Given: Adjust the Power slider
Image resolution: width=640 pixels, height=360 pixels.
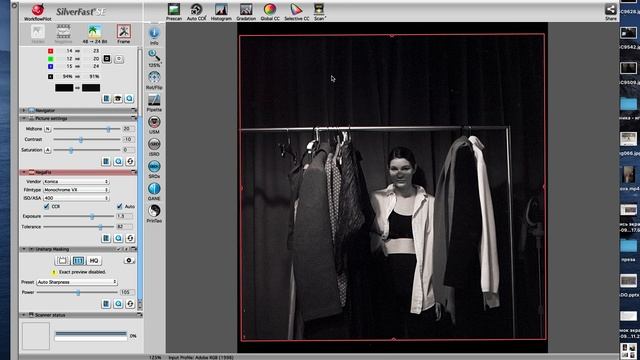Looking at the screenshot, I should [x=77, y=293].
